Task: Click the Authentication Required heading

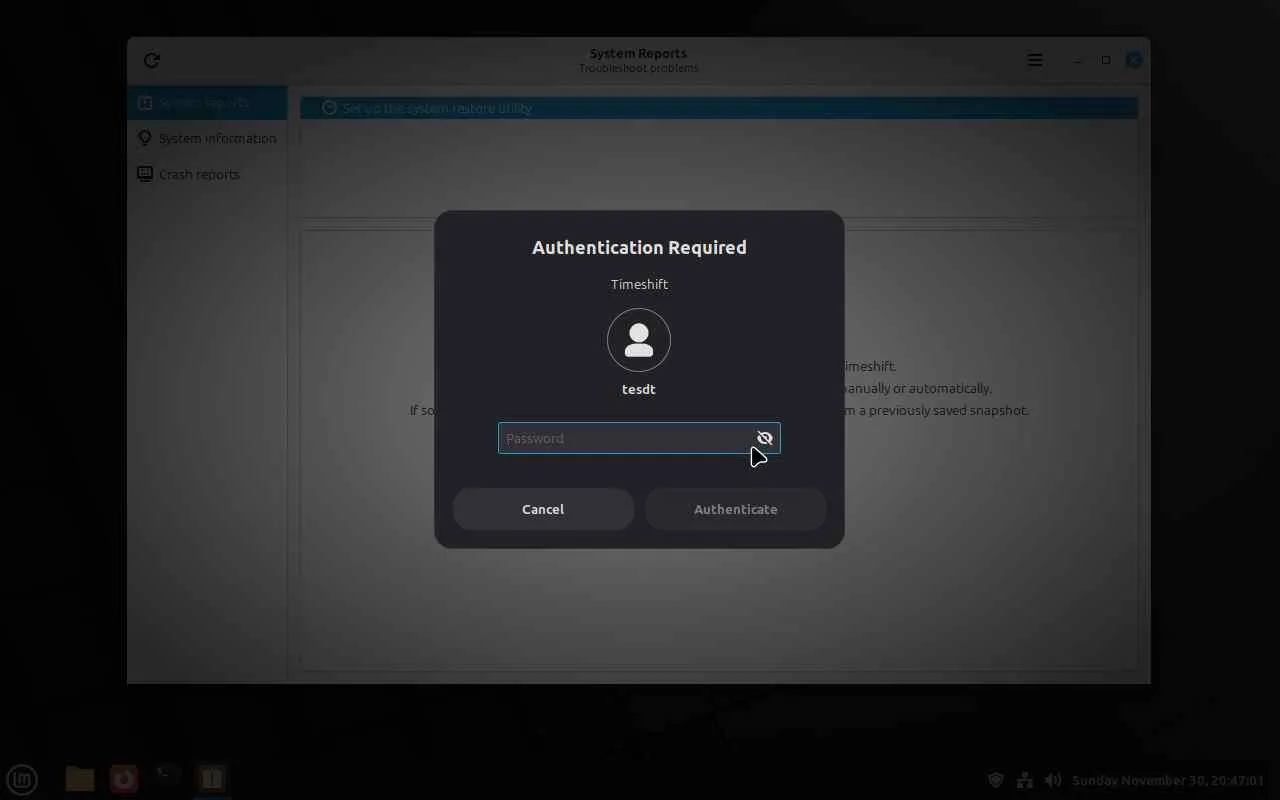Action: point(639,247)
